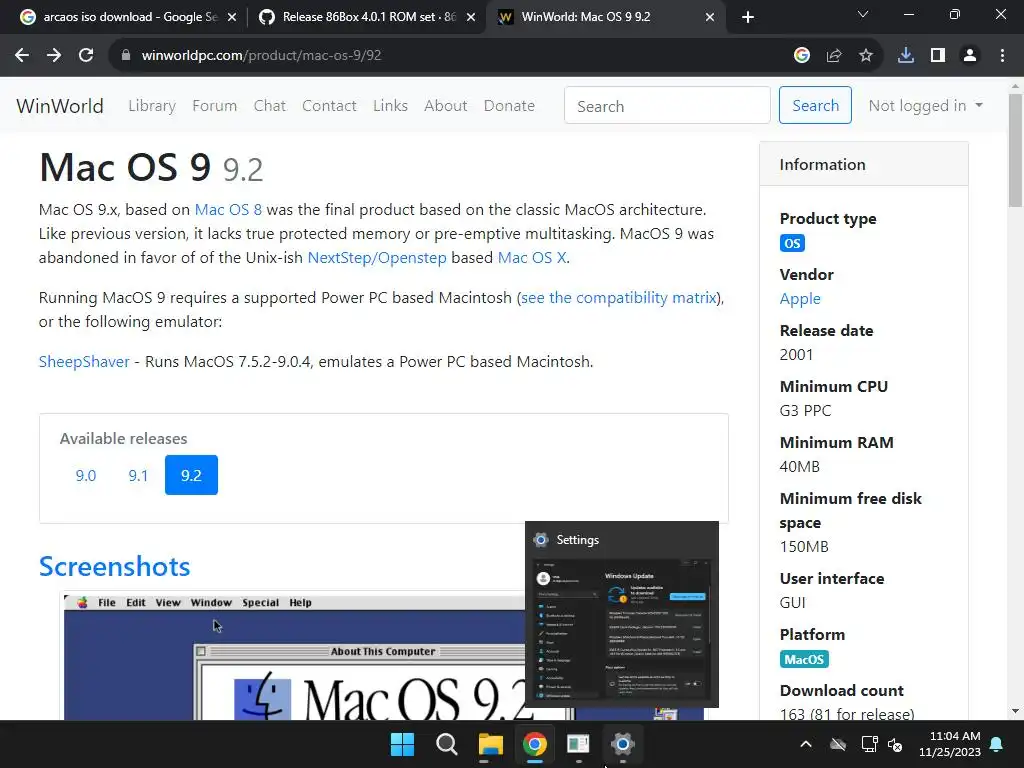
Task: Open the tab search chevron
Action: [x=863, y=14]
